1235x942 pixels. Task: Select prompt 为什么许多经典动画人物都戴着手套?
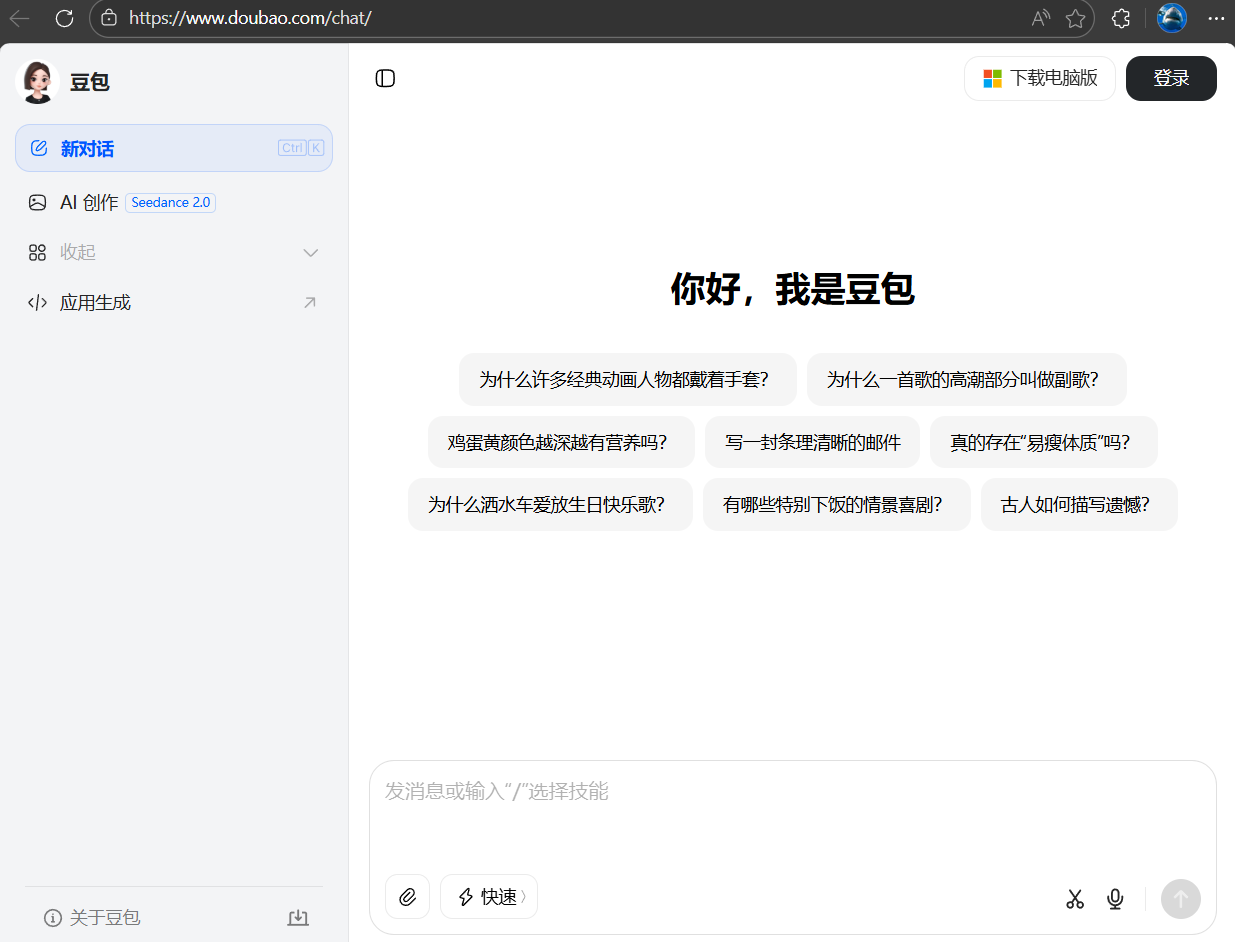pos(628,379)
